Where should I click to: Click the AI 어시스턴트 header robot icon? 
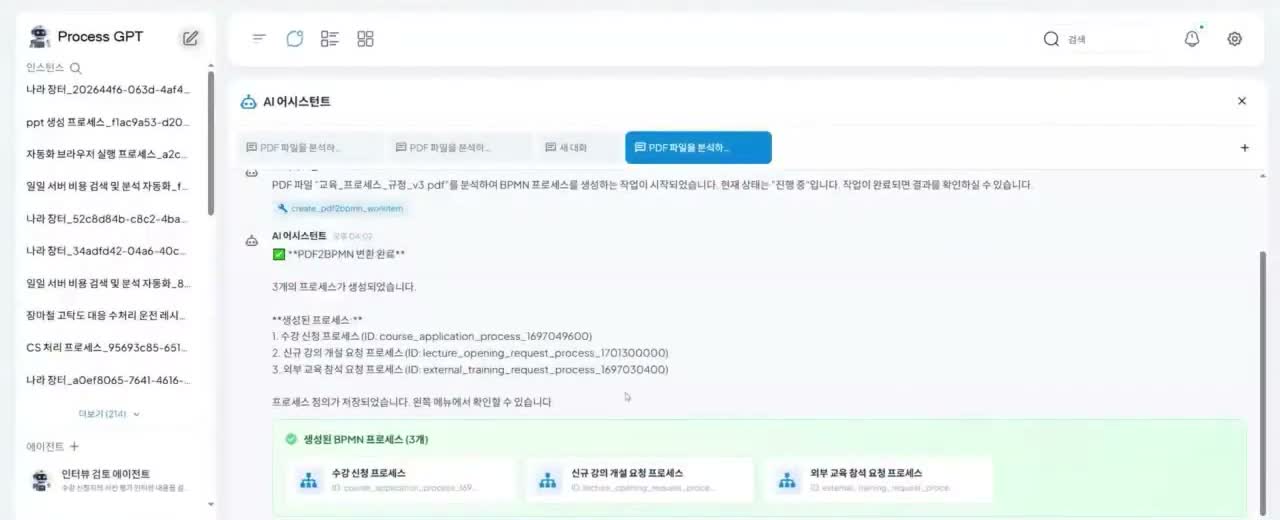(x=248, y=102)
